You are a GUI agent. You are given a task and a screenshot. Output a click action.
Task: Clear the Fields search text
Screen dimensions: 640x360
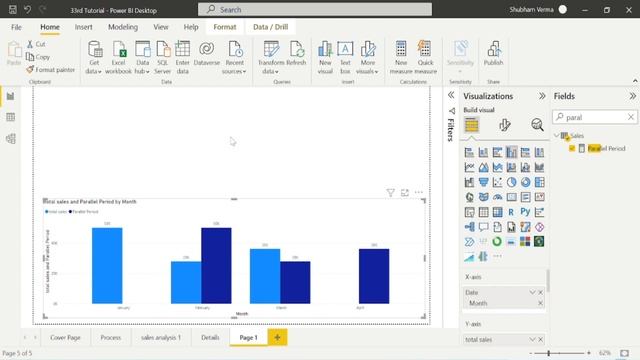[631, 117]
